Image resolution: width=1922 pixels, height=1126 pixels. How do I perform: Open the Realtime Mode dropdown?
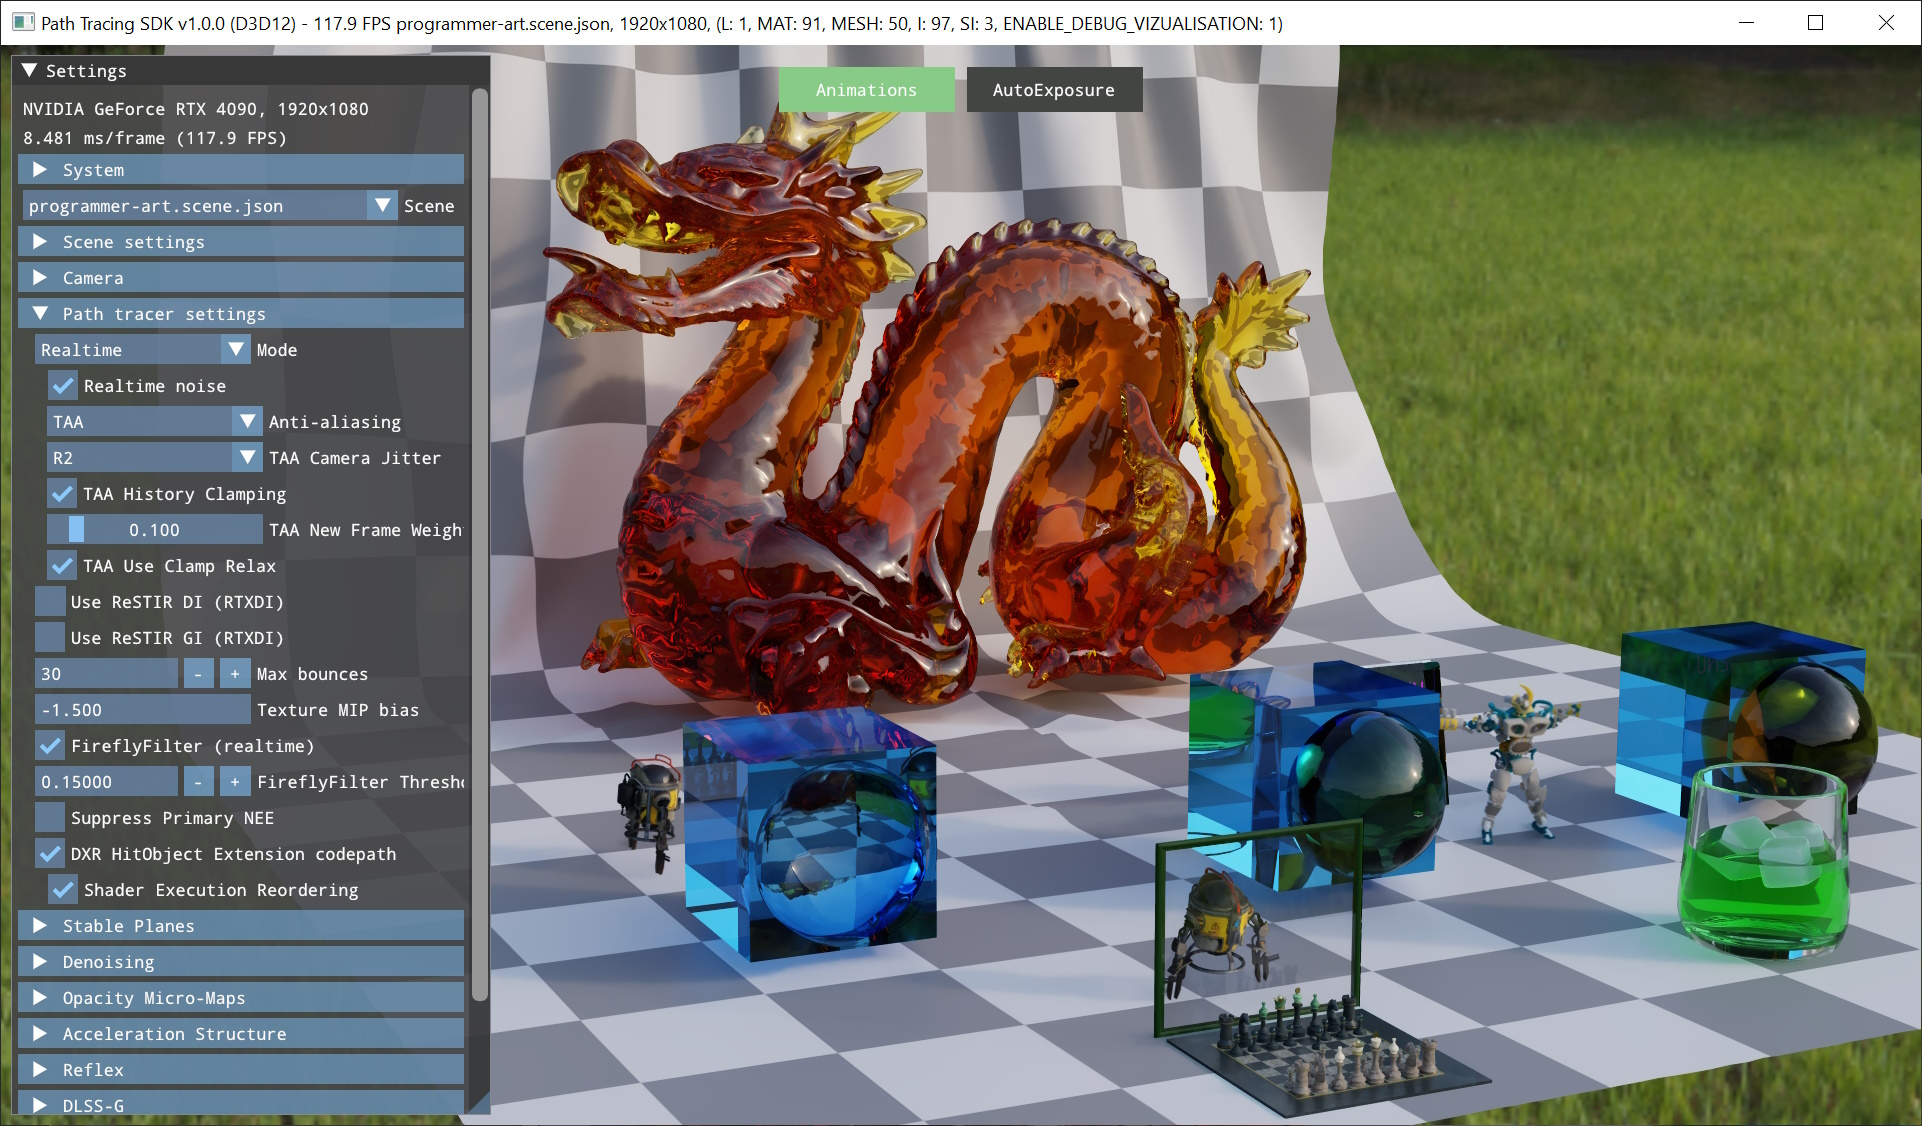click(x=235, y=350)
